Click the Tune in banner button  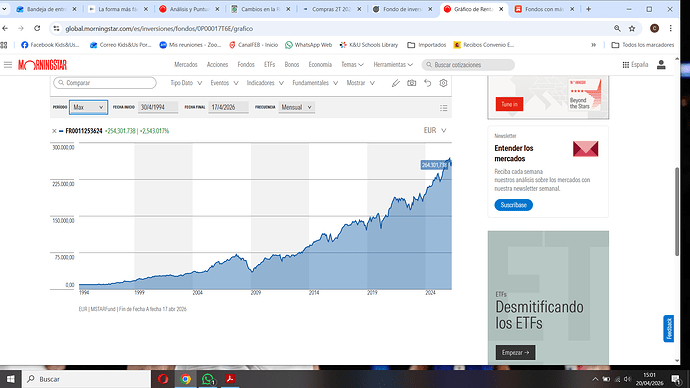[509, 104]
